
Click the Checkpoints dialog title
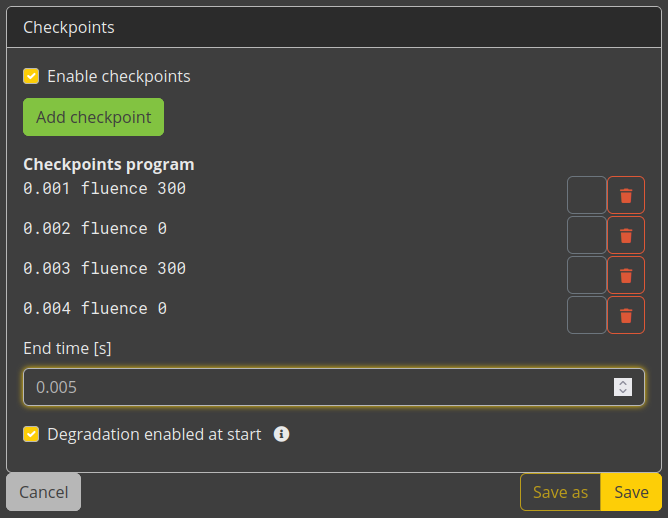coord(69,27)
